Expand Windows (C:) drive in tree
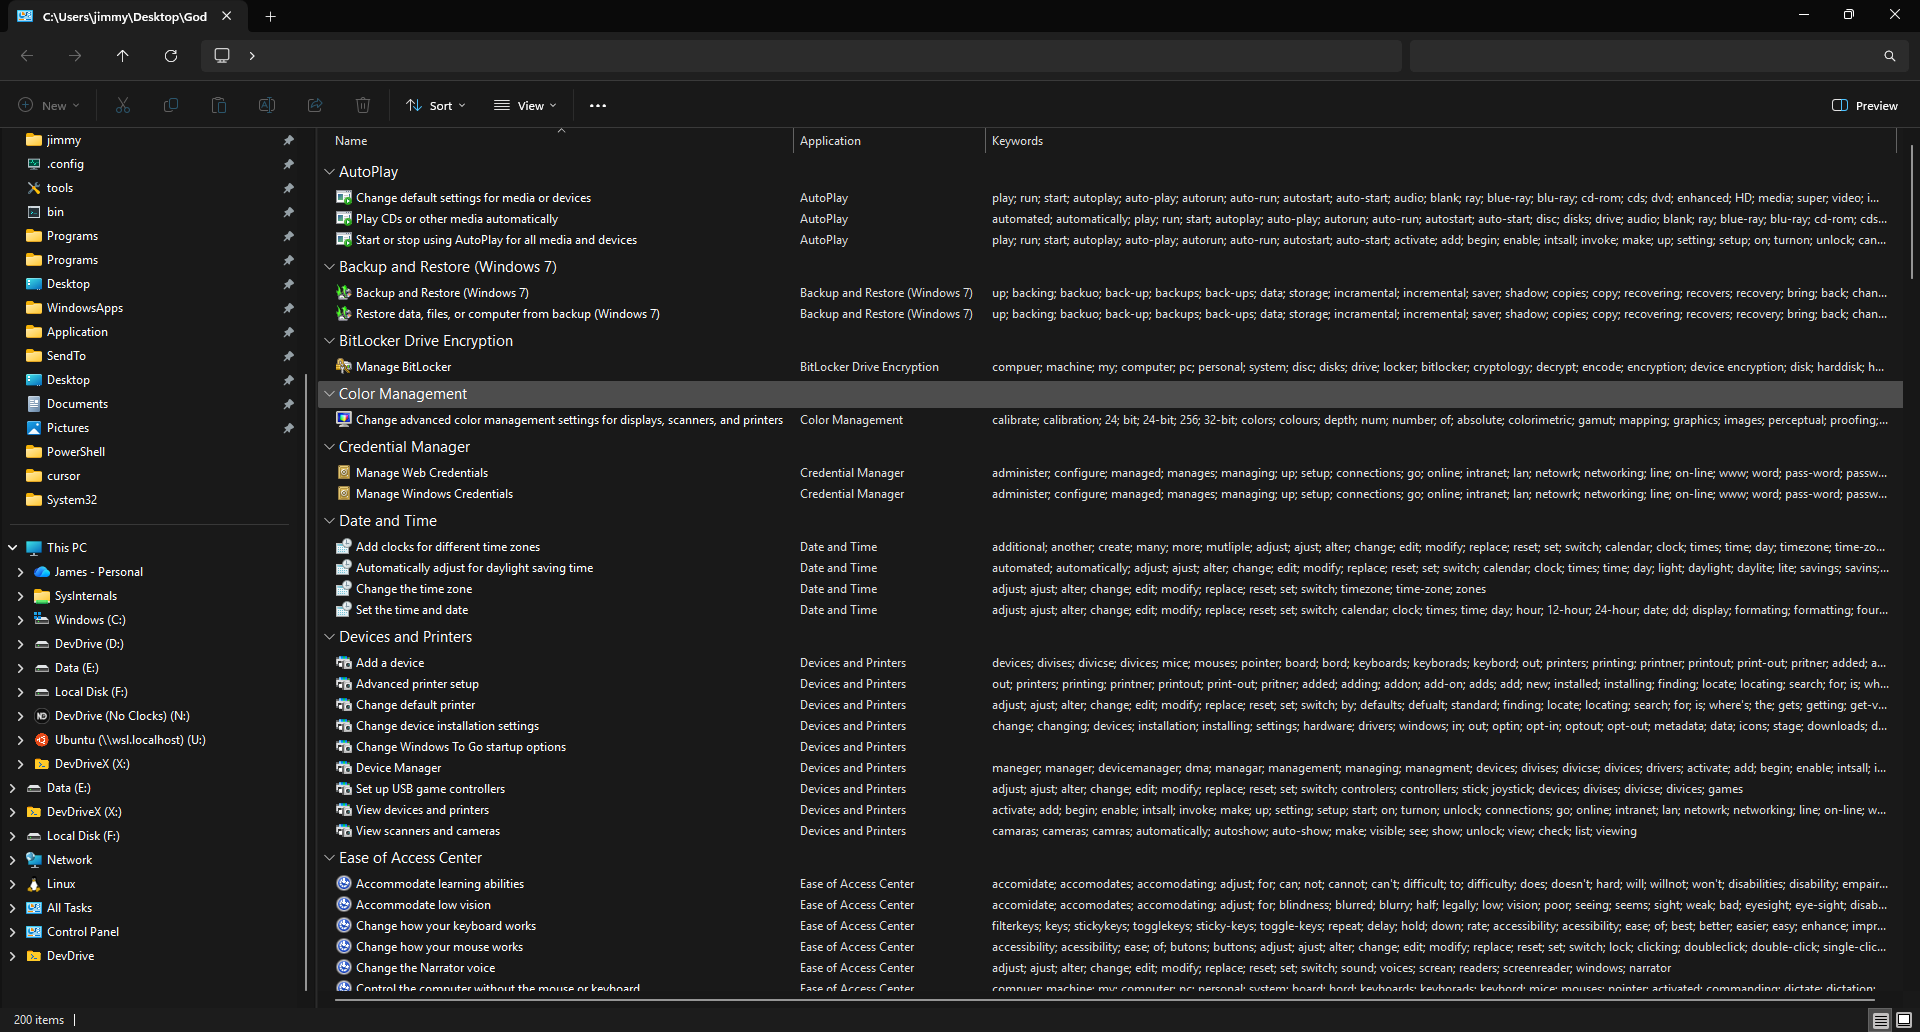1920x1032 pixels. 21,620
